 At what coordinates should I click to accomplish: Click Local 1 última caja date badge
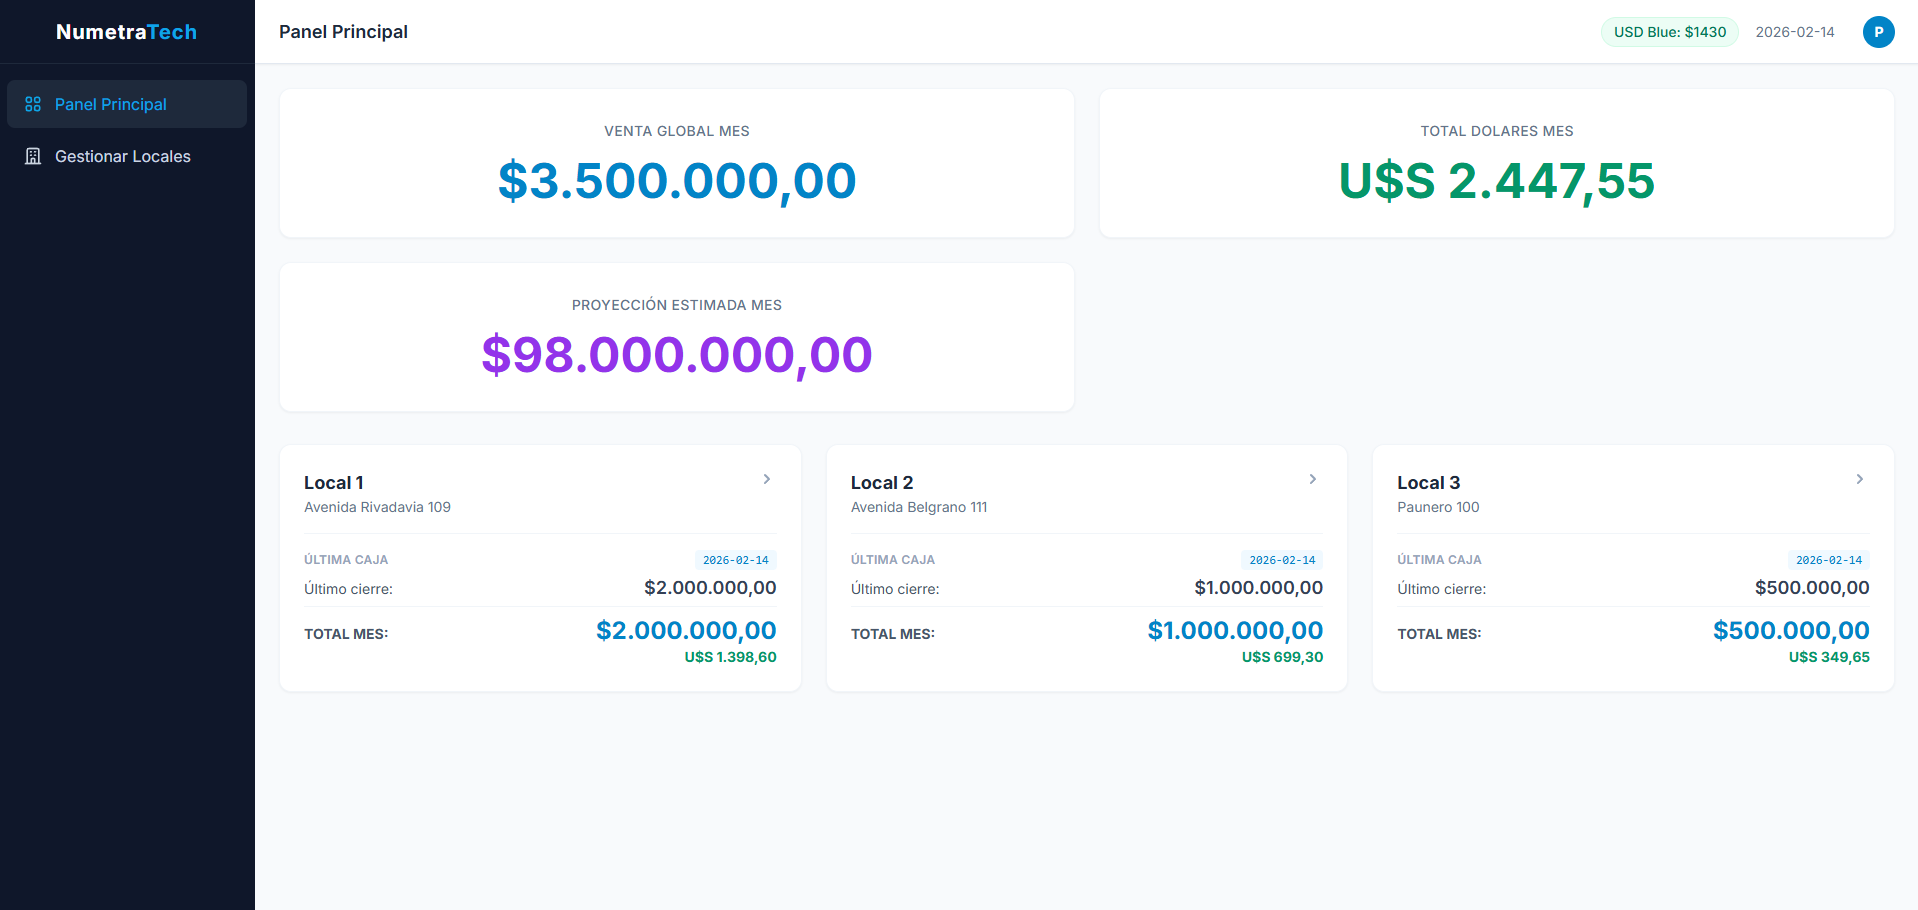(735, 560)
